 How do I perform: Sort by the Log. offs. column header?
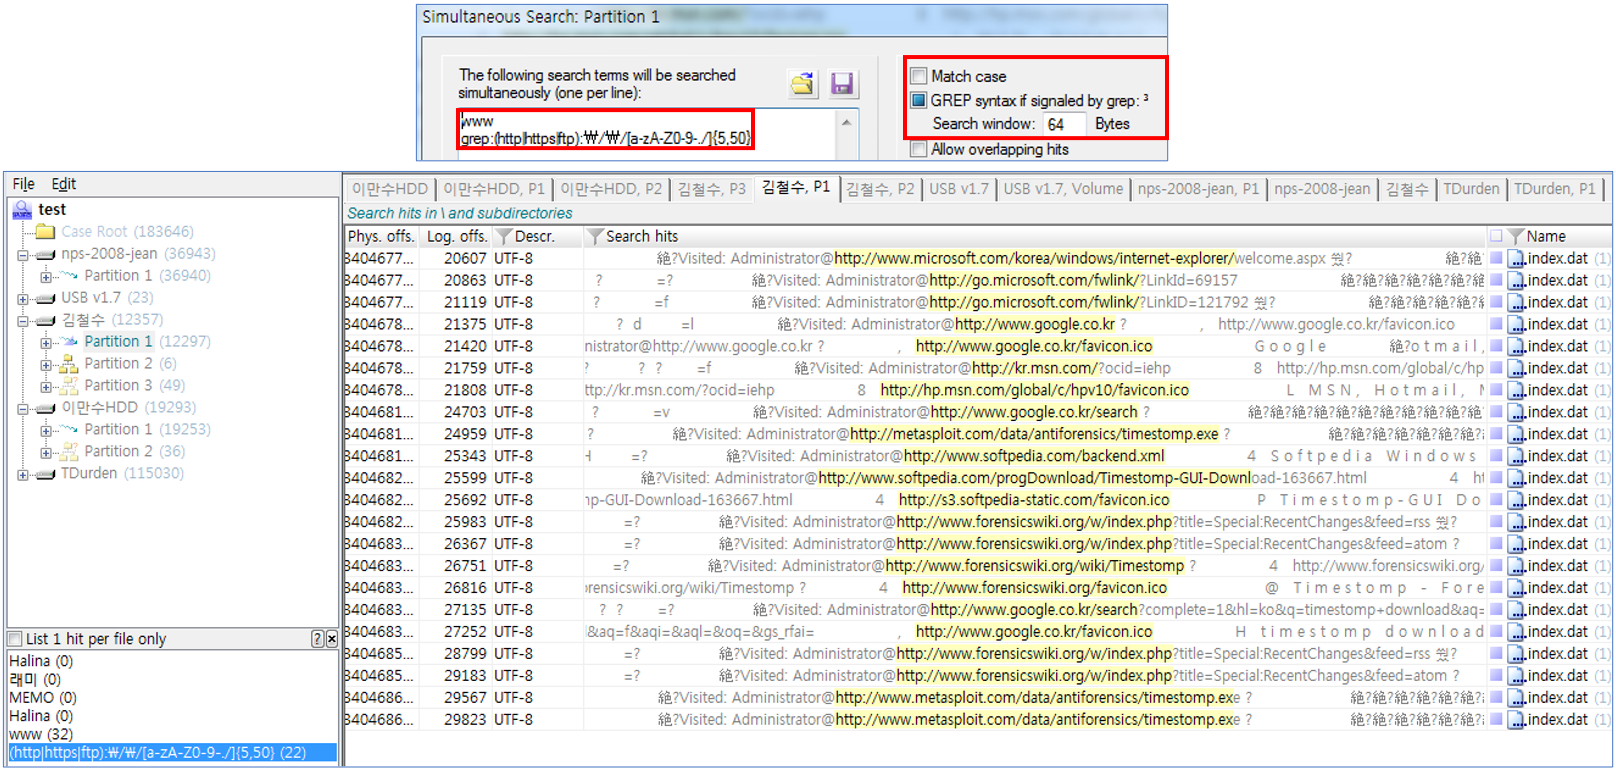click(456, 237)
